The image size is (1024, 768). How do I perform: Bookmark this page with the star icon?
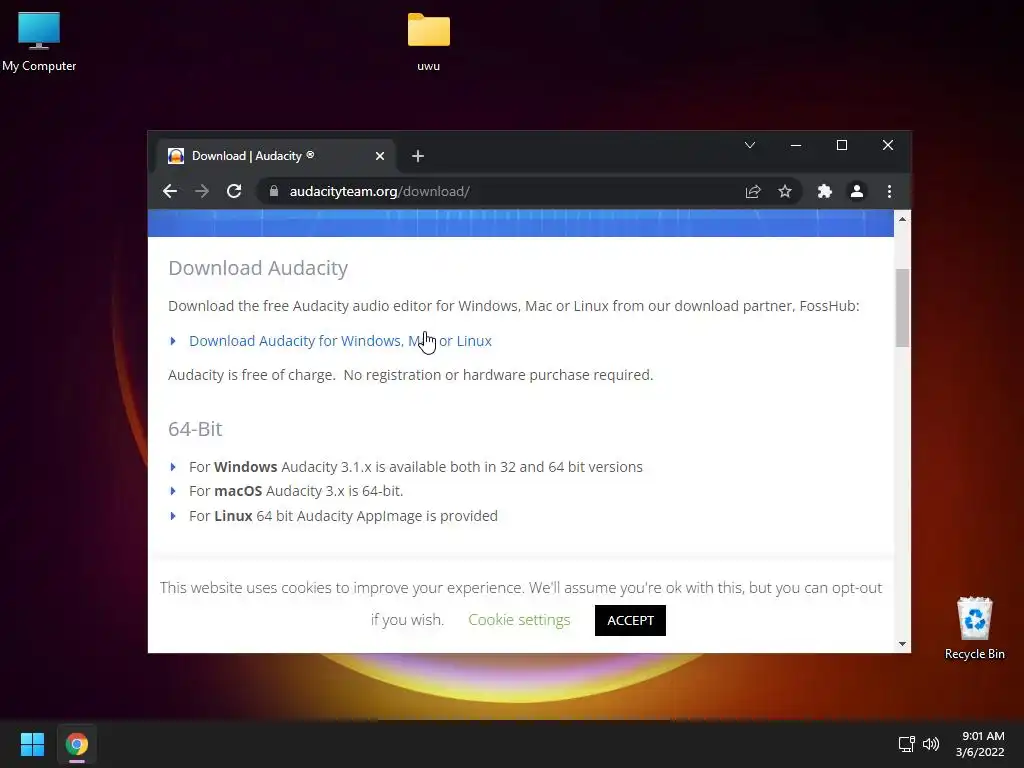[785, 191]
